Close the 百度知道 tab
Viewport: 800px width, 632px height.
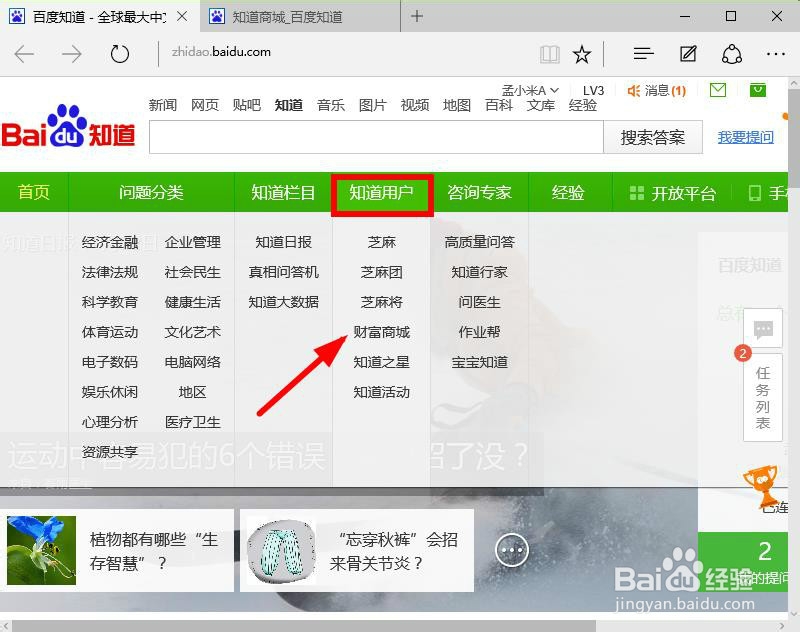pyautogui.click(x=182, y=17)
